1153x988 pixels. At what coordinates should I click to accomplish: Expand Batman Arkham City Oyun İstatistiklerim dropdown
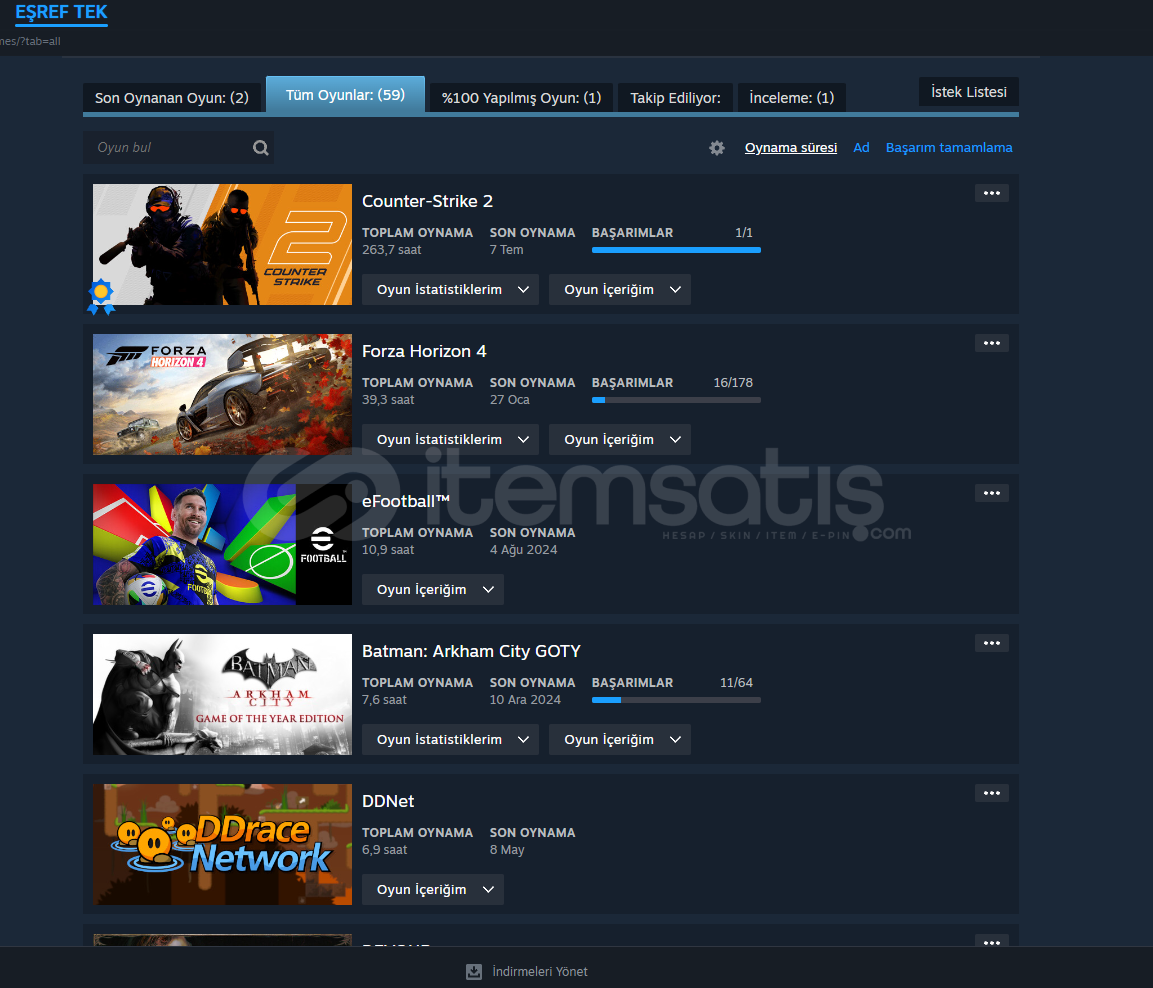click(x=450, y=740)
